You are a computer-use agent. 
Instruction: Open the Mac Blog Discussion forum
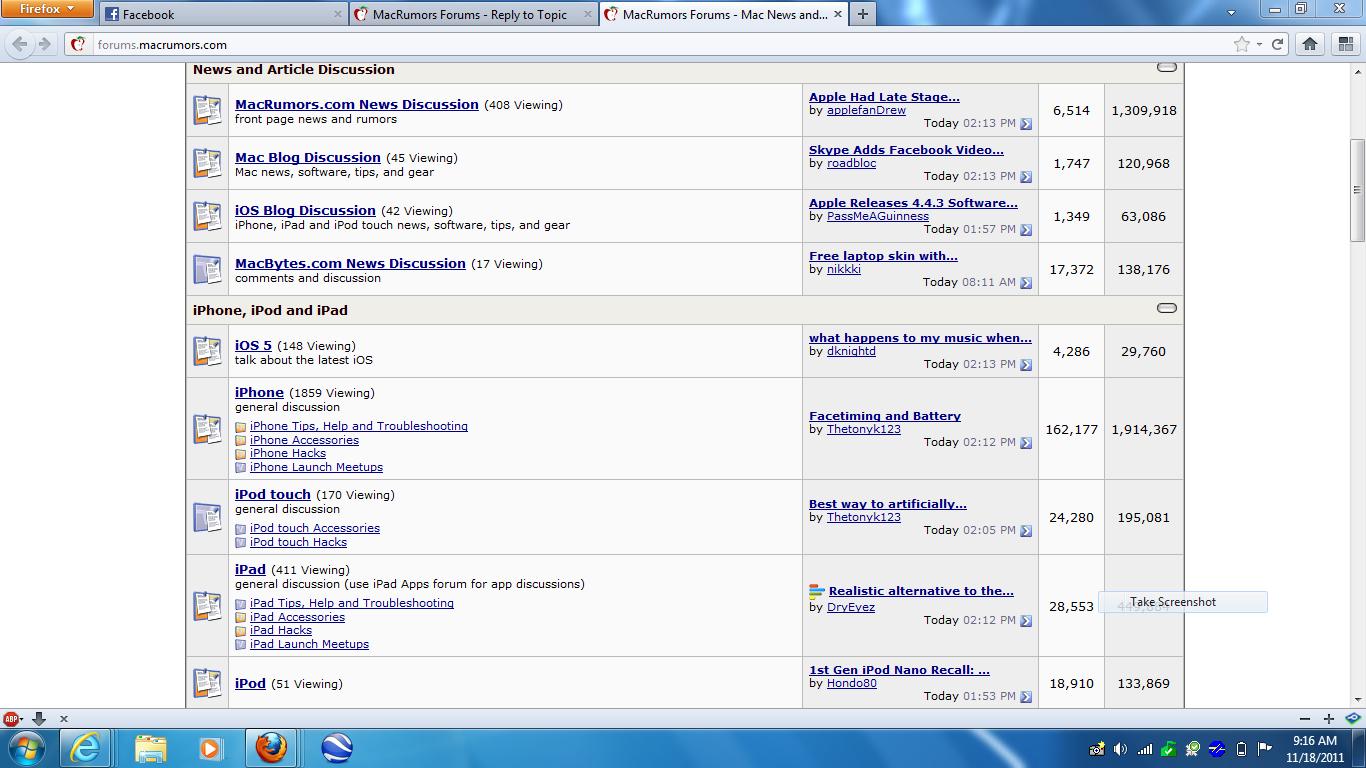coord(308,157)
